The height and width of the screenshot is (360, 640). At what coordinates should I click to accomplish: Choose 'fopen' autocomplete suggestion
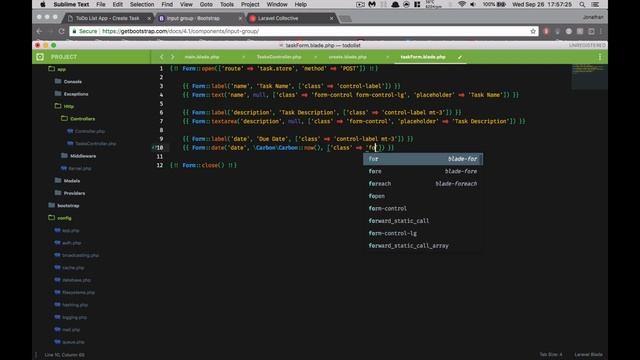(x=423, y=196)
